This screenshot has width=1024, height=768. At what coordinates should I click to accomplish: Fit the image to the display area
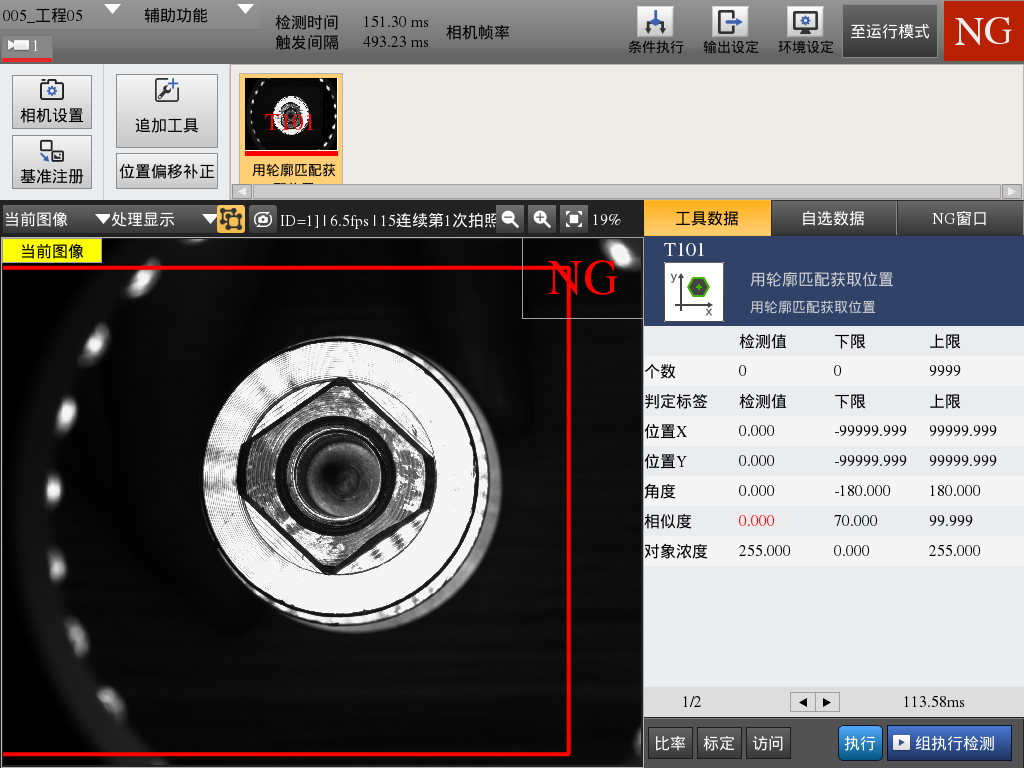coord(572,218)
